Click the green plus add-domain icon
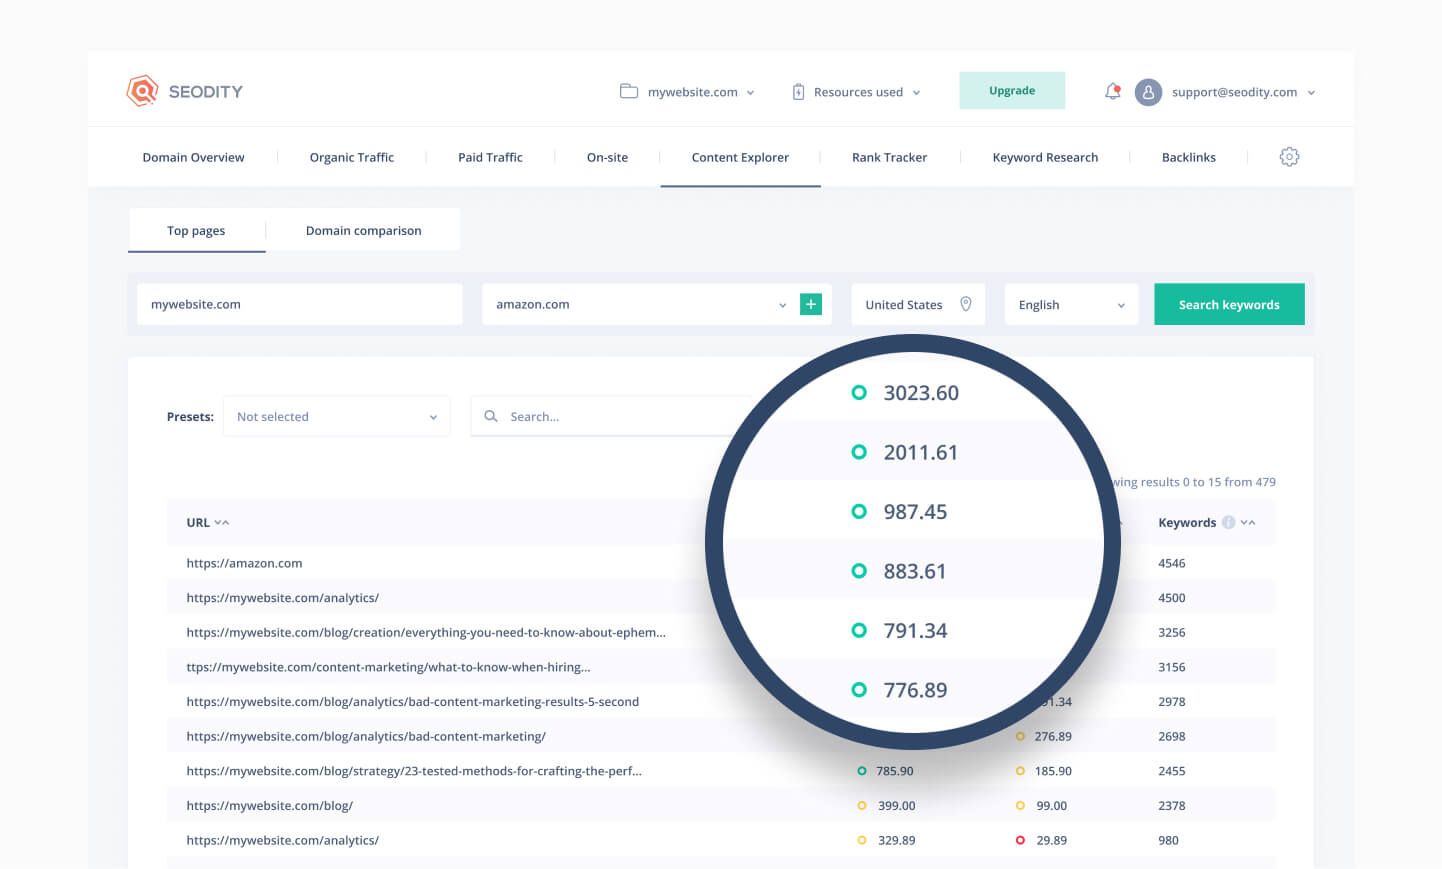1442x869 pixels. pyautogui.click(x=811, y=304)
